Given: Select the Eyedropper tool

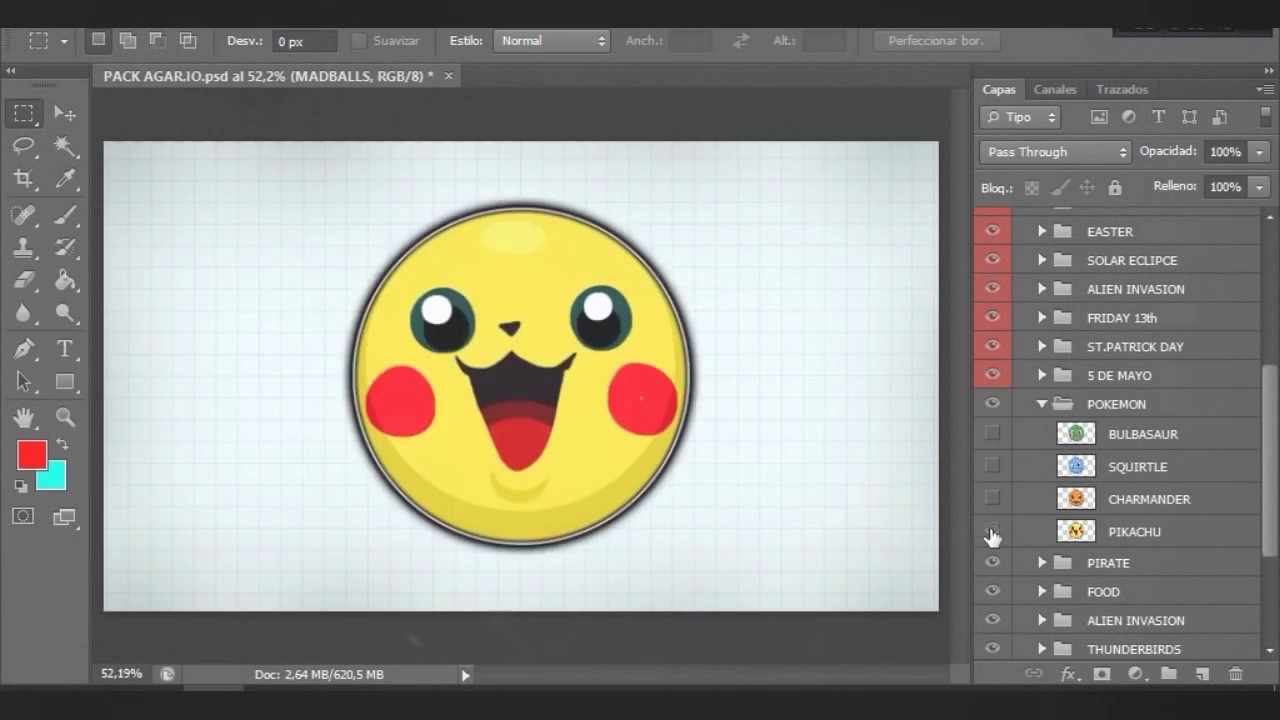Looking at the screenshot, I should tap(65, 179).
